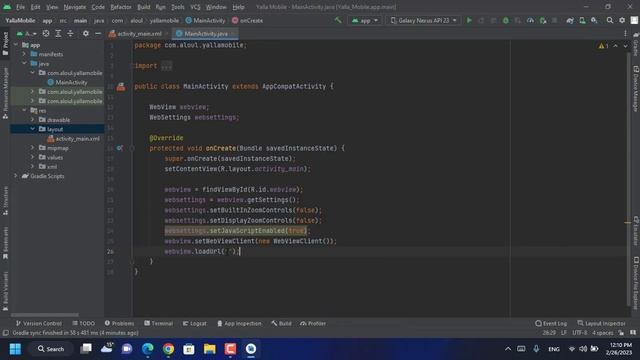The image size is (640, 360).
Task: Click Select Opened File target icon in Project panel
Action: pos(46,33)
